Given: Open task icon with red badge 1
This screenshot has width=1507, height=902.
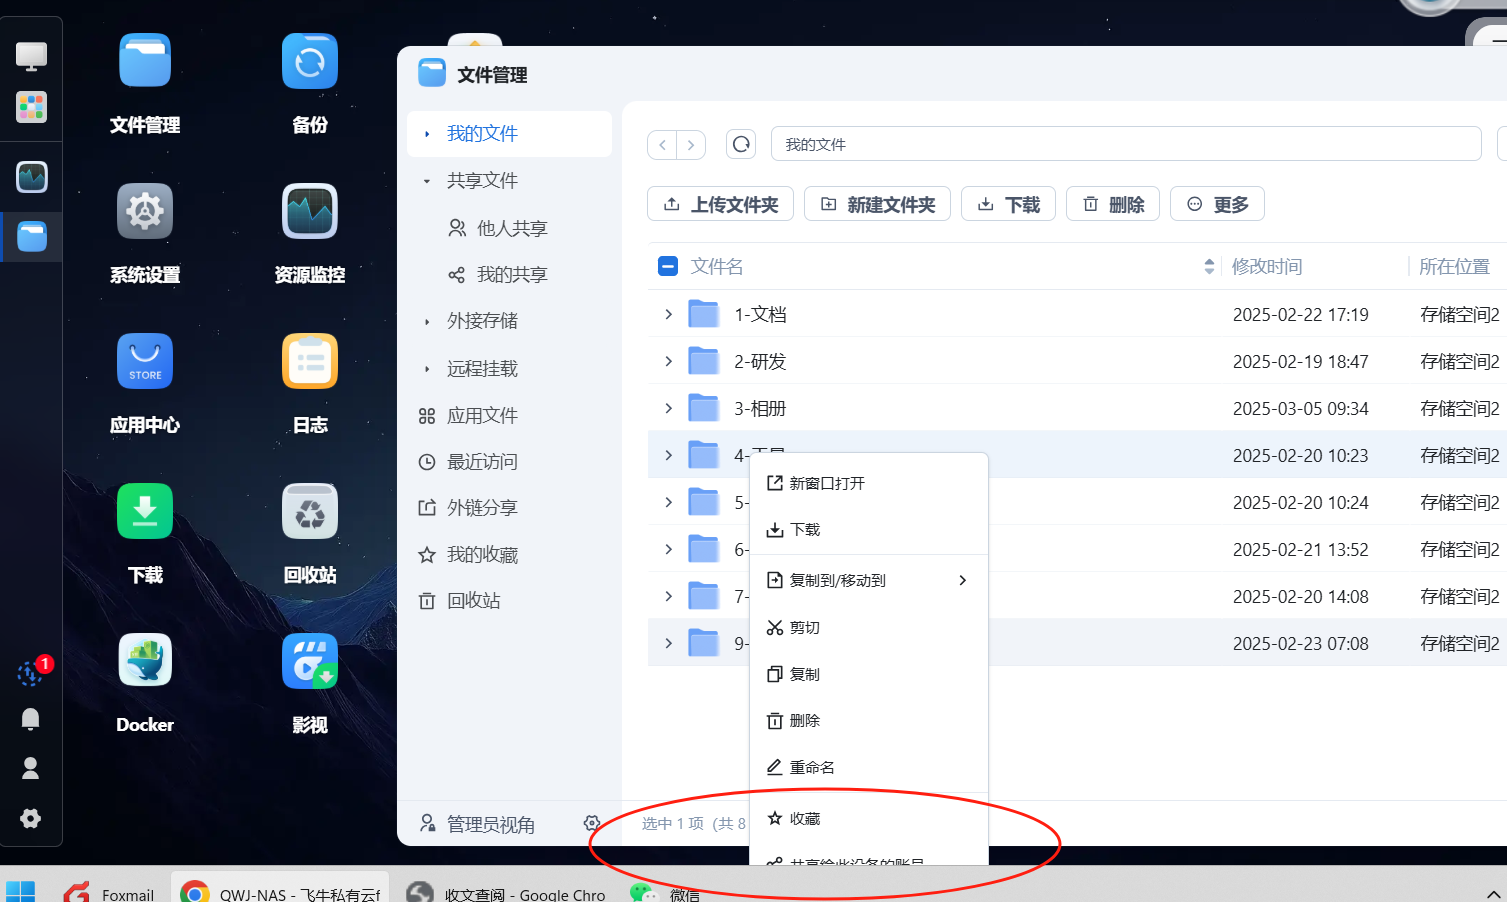Looking at the screenshot, I should [31, 672].
